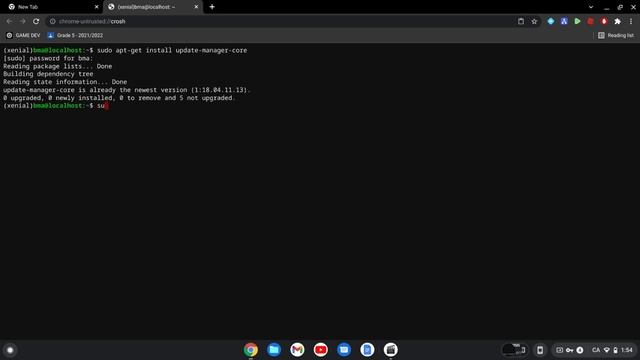Screen dimensions: 640x360
Task: Click the 'Reading state information... Done' line
Action: tap(65, 82)
